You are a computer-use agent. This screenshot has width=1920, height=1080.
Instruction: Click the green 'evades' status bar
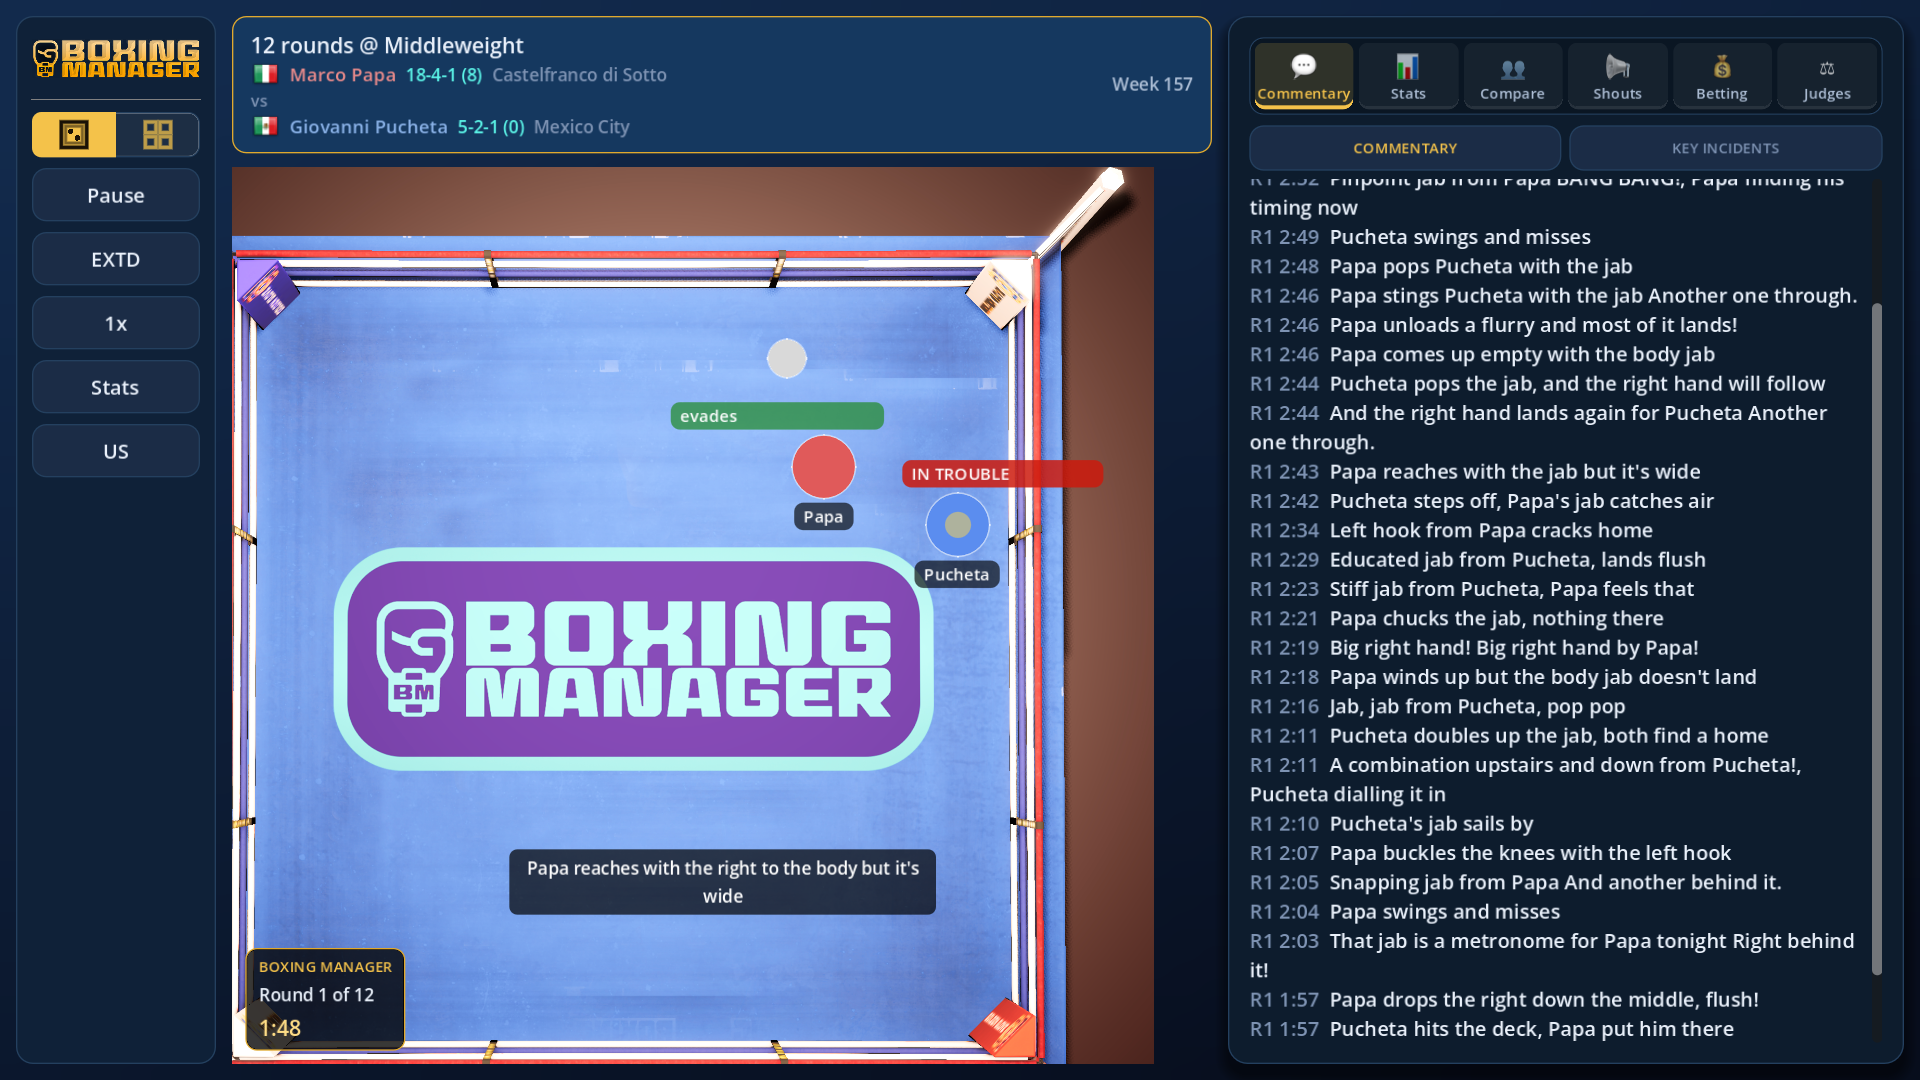[x=777, y=416]
